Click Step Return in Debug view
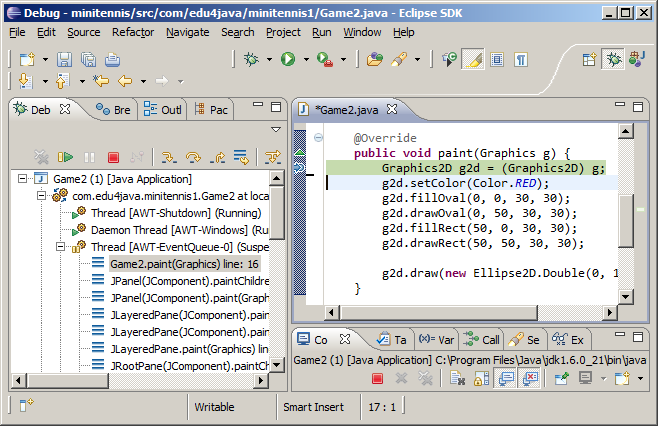658x426 pixels. point(217,157)
